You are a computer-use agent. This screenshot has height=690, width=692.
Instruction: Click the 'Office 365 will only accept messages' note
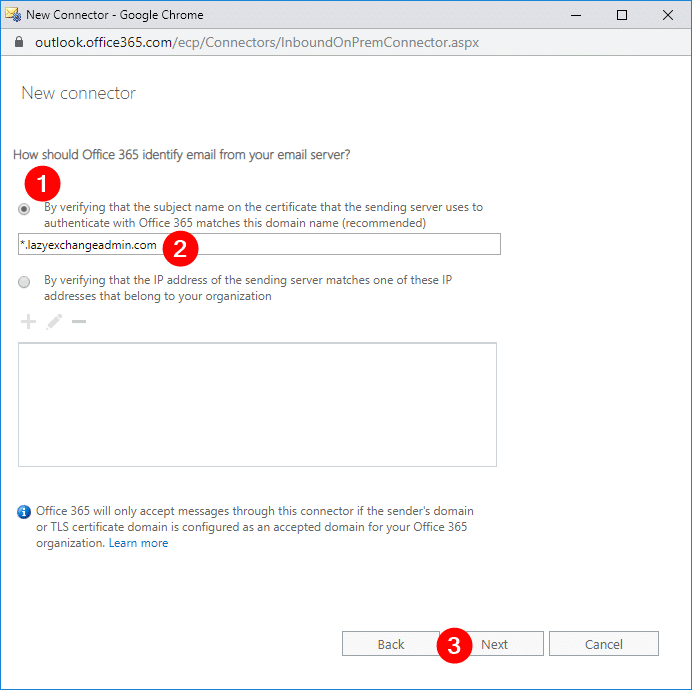pyautogui.click(x=255, y=527)
